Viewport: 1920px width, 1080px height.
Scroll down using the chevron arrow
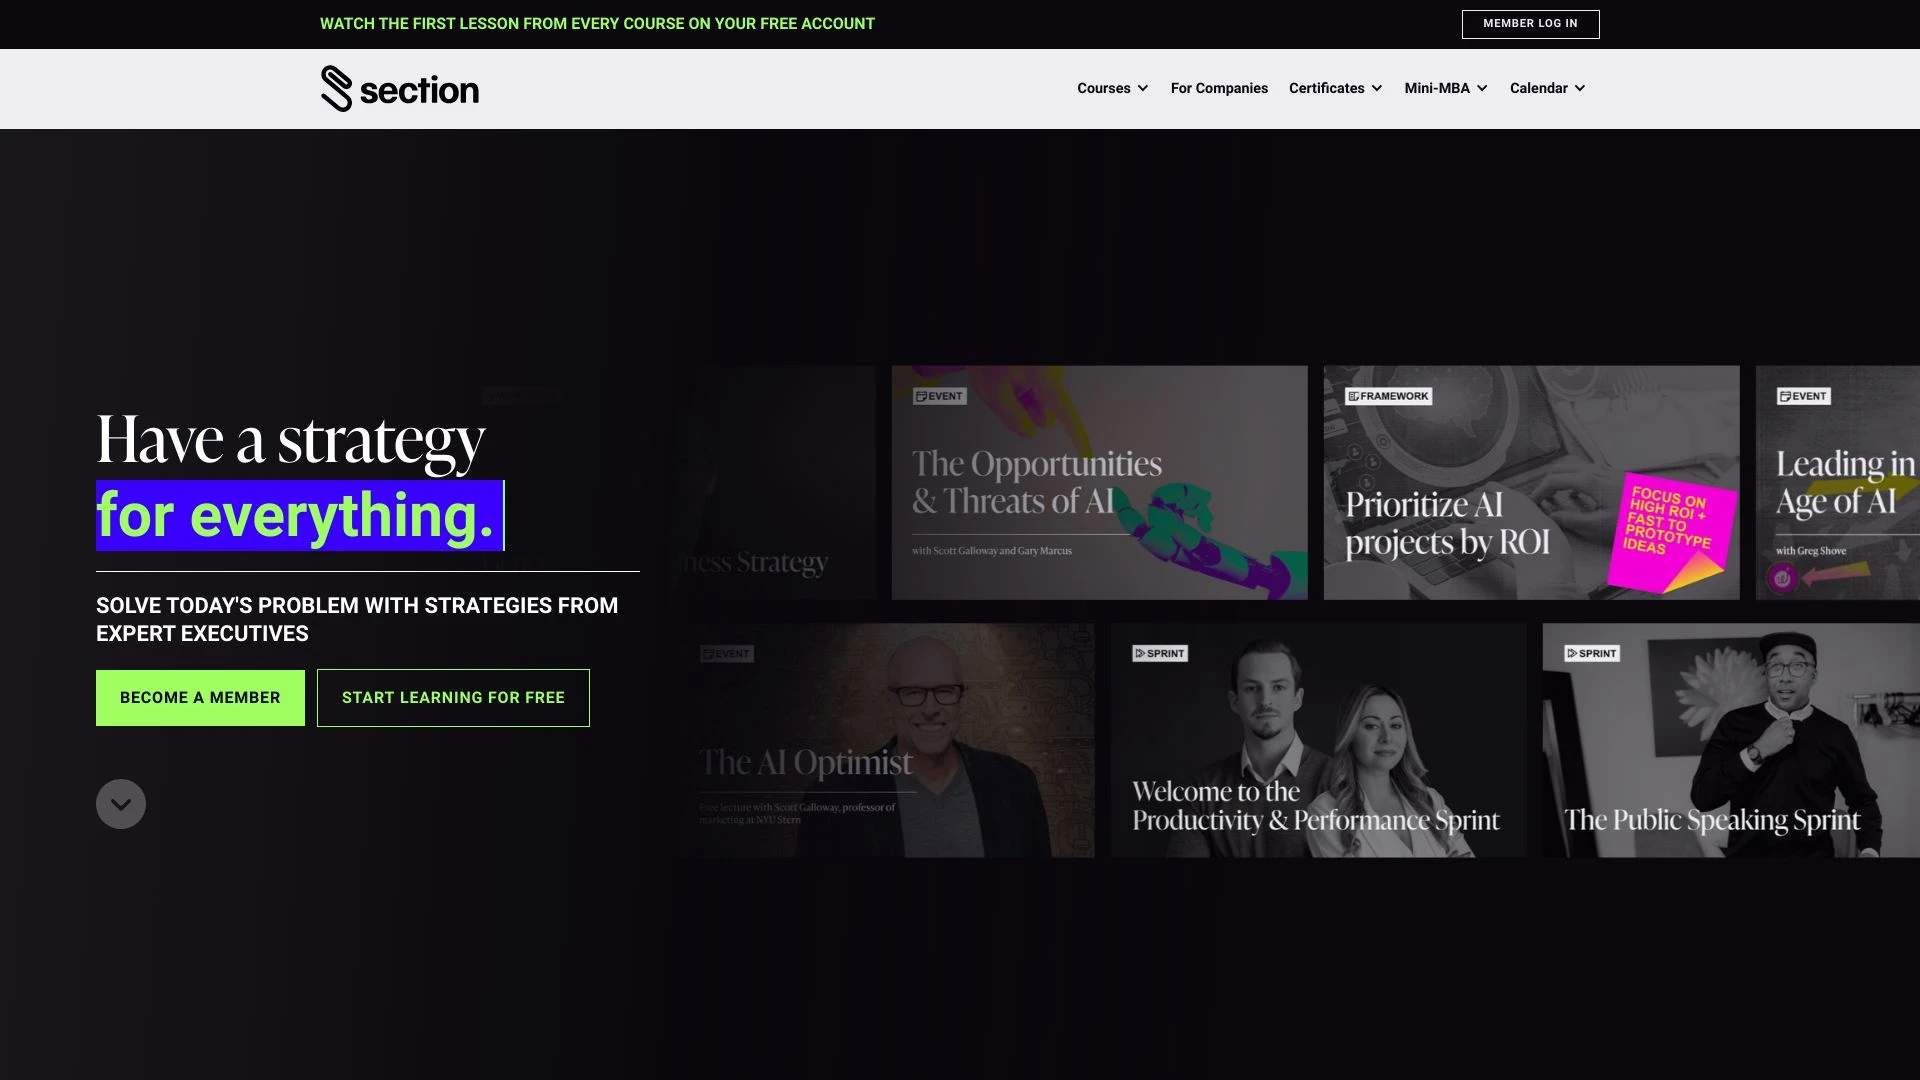coord(120,803)
